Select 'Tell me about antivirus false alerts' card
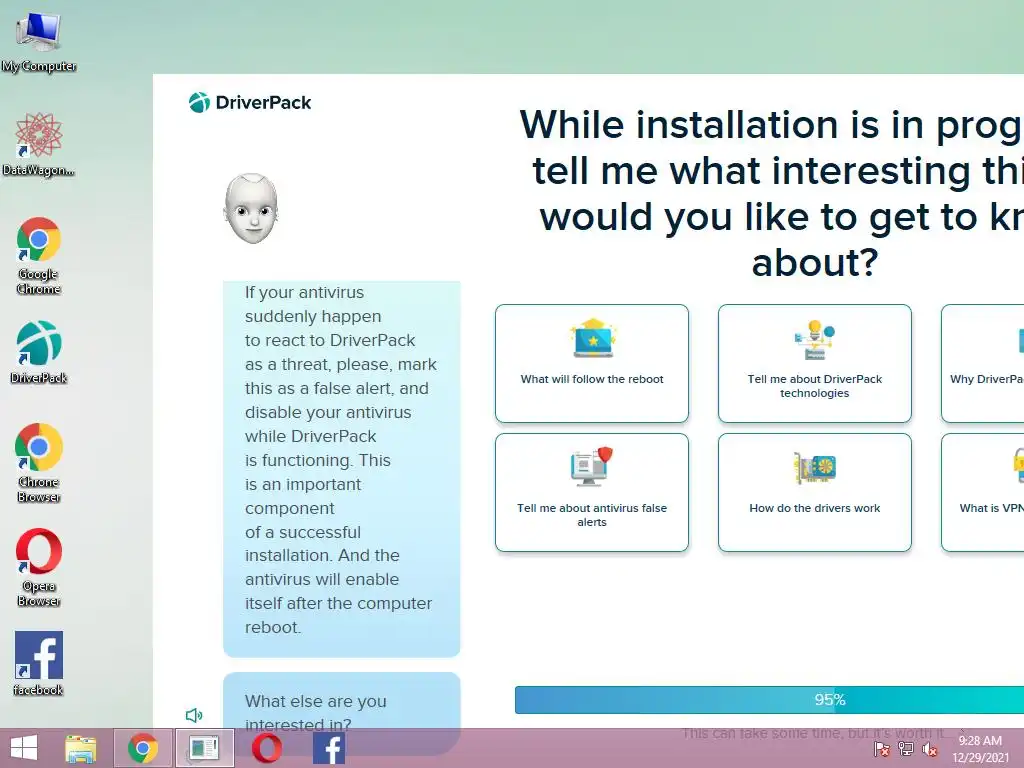Viewport: 1024px width, 768px height. click(x=592, y=492)
